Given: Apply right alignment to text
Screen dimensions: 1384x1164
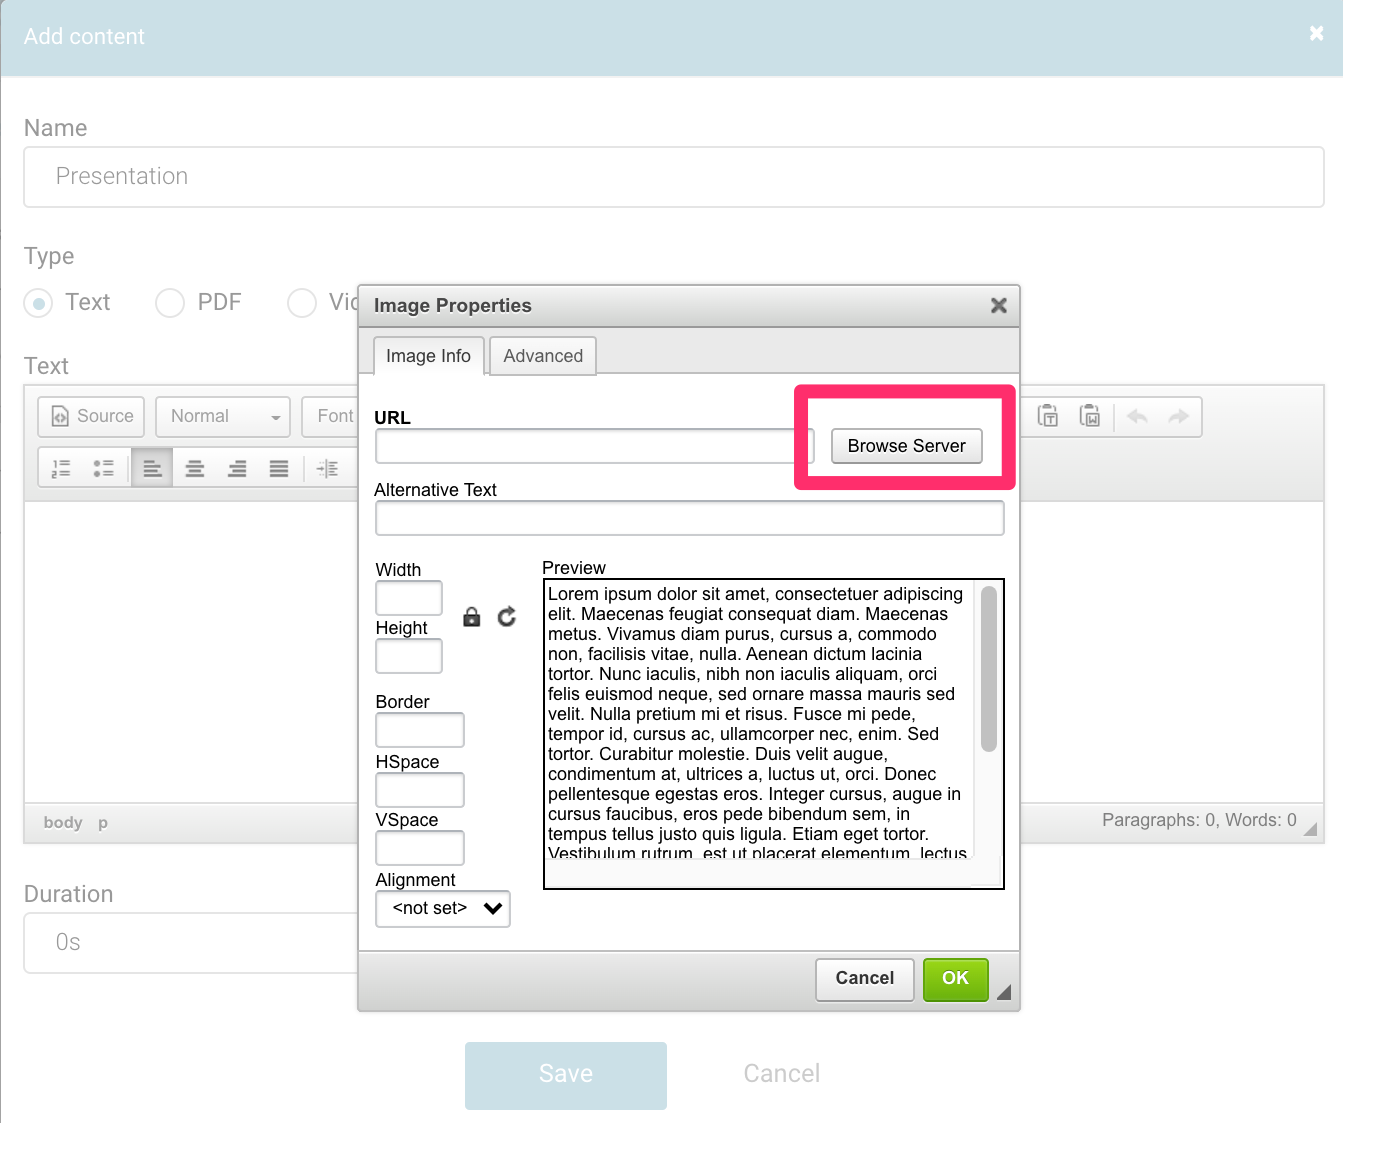Looking at the screenshot, I should 237,468.
